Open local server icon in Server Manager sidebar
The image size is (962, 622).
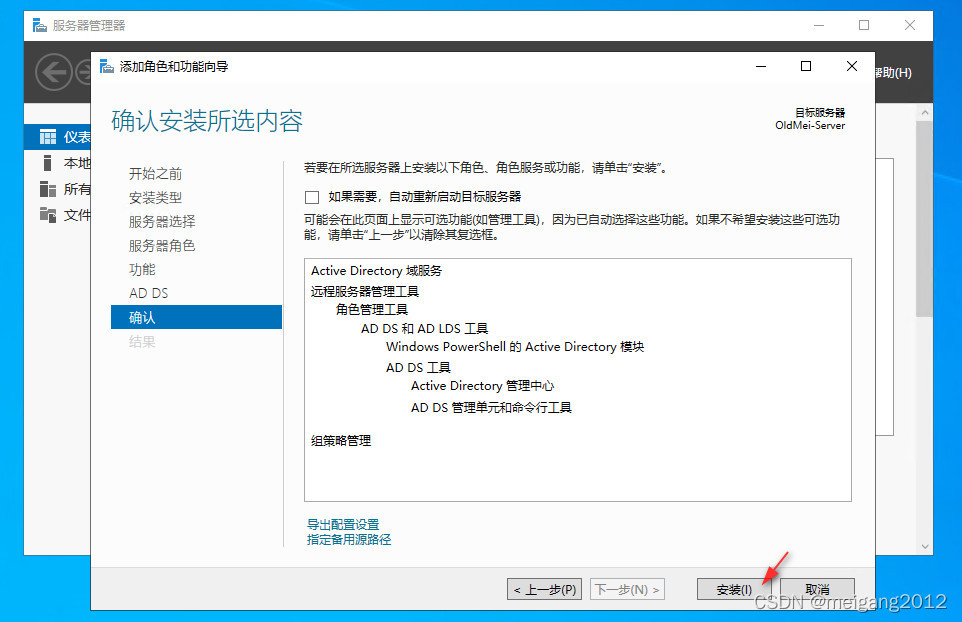(47, 163)
